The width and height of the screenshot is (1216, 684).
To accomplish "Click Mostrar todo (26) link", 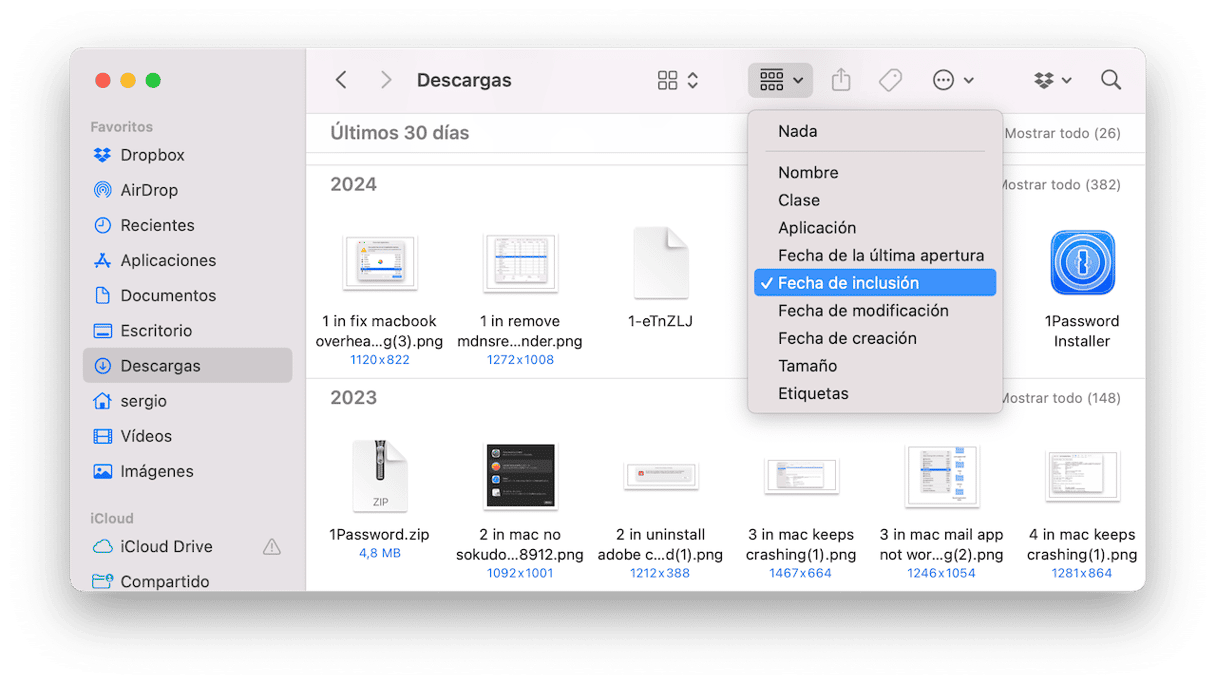I will point(1061,133).
